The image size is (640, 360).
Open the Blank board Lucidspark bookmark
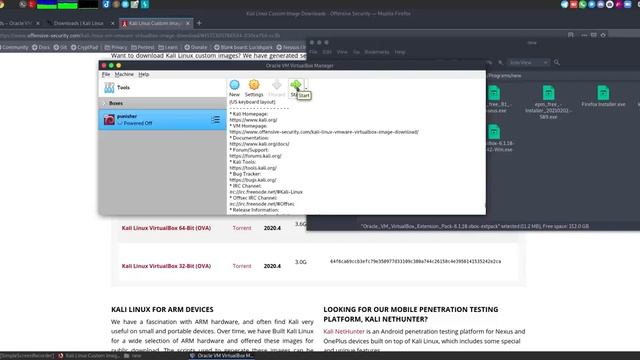(243, 47)
